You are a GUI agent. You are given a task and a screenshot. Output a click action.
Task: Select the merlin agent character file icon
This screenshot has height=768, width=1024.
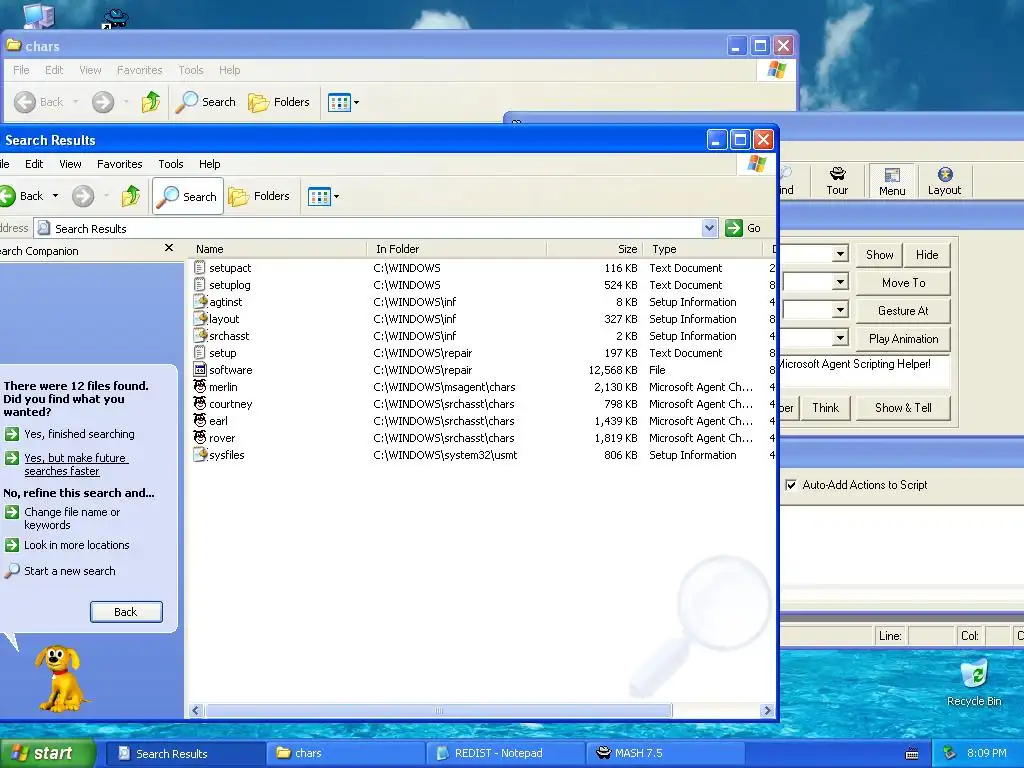click(x=200, y=387)
